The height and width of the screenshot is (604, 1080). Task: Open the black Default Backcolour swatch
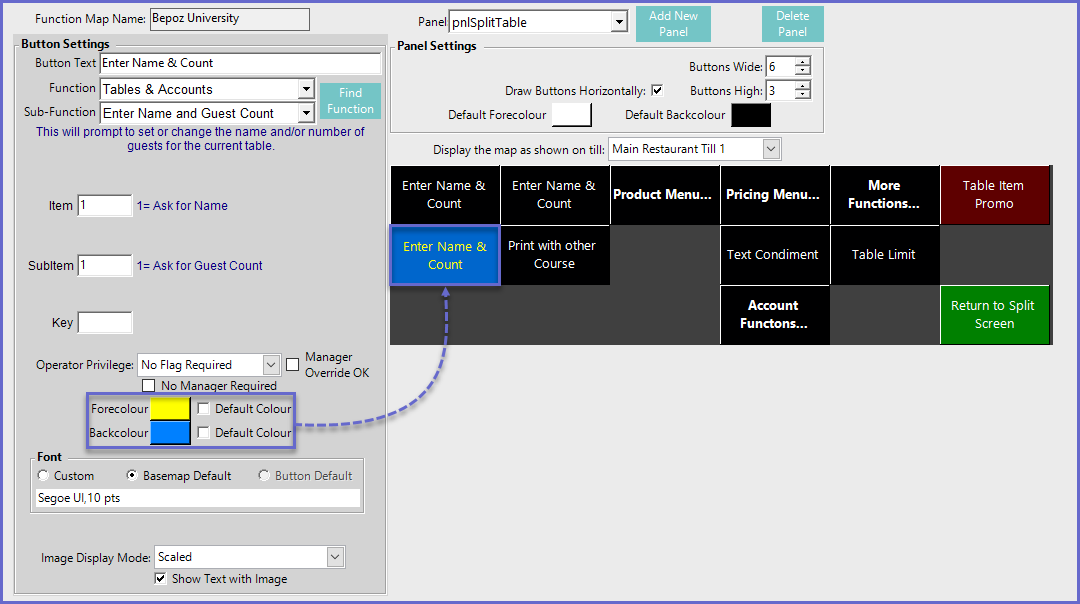[751, 114]
